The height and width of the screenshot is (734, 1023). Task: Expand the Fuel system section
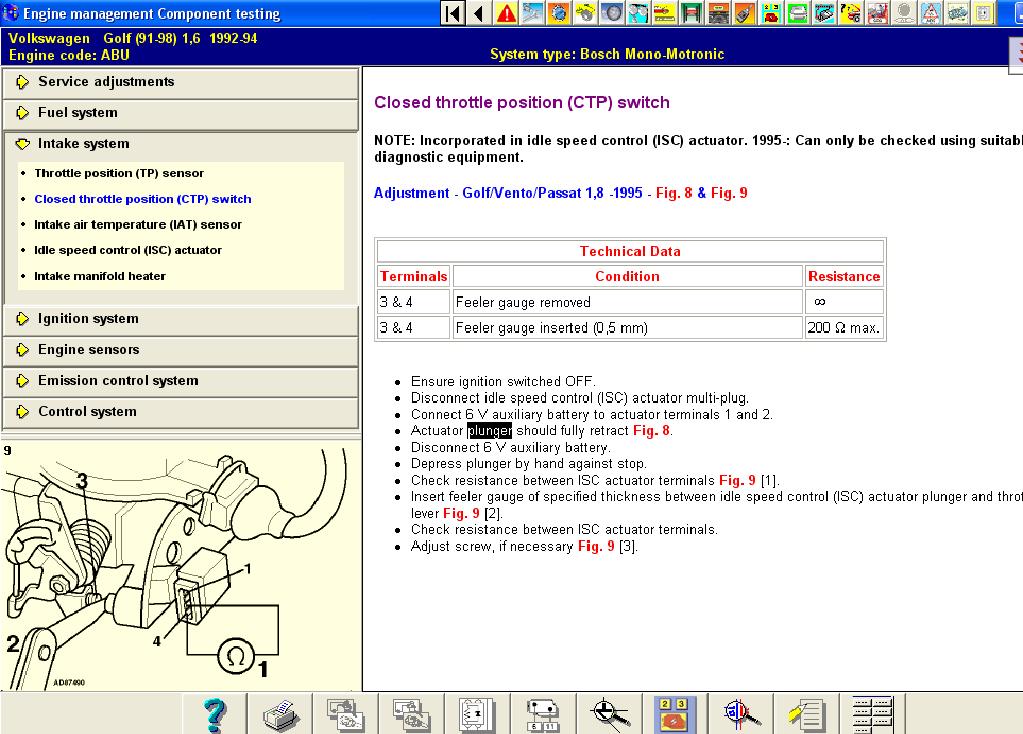(x=180, y=113)
